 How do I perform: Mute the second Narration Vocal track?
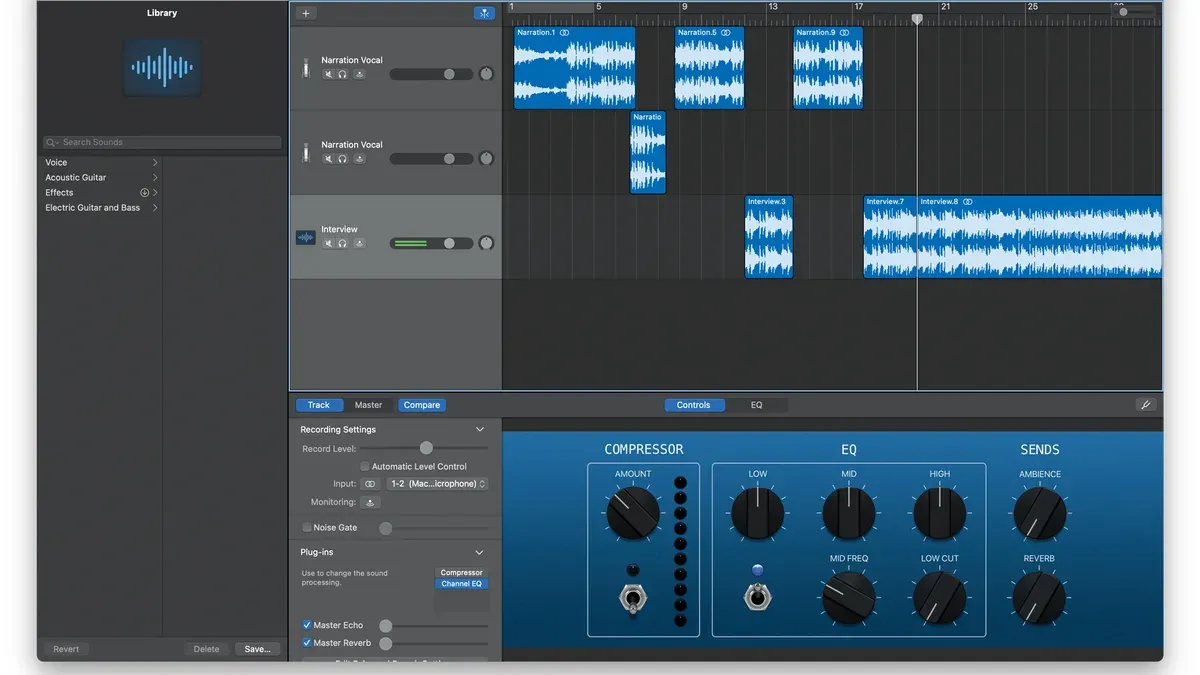(x=328, y=159)
